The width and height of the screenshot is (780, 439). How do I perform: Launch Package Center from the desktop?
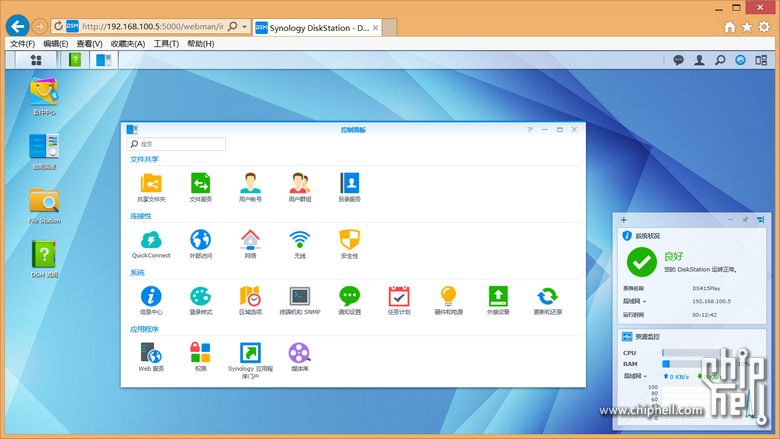tap(44, 92)
